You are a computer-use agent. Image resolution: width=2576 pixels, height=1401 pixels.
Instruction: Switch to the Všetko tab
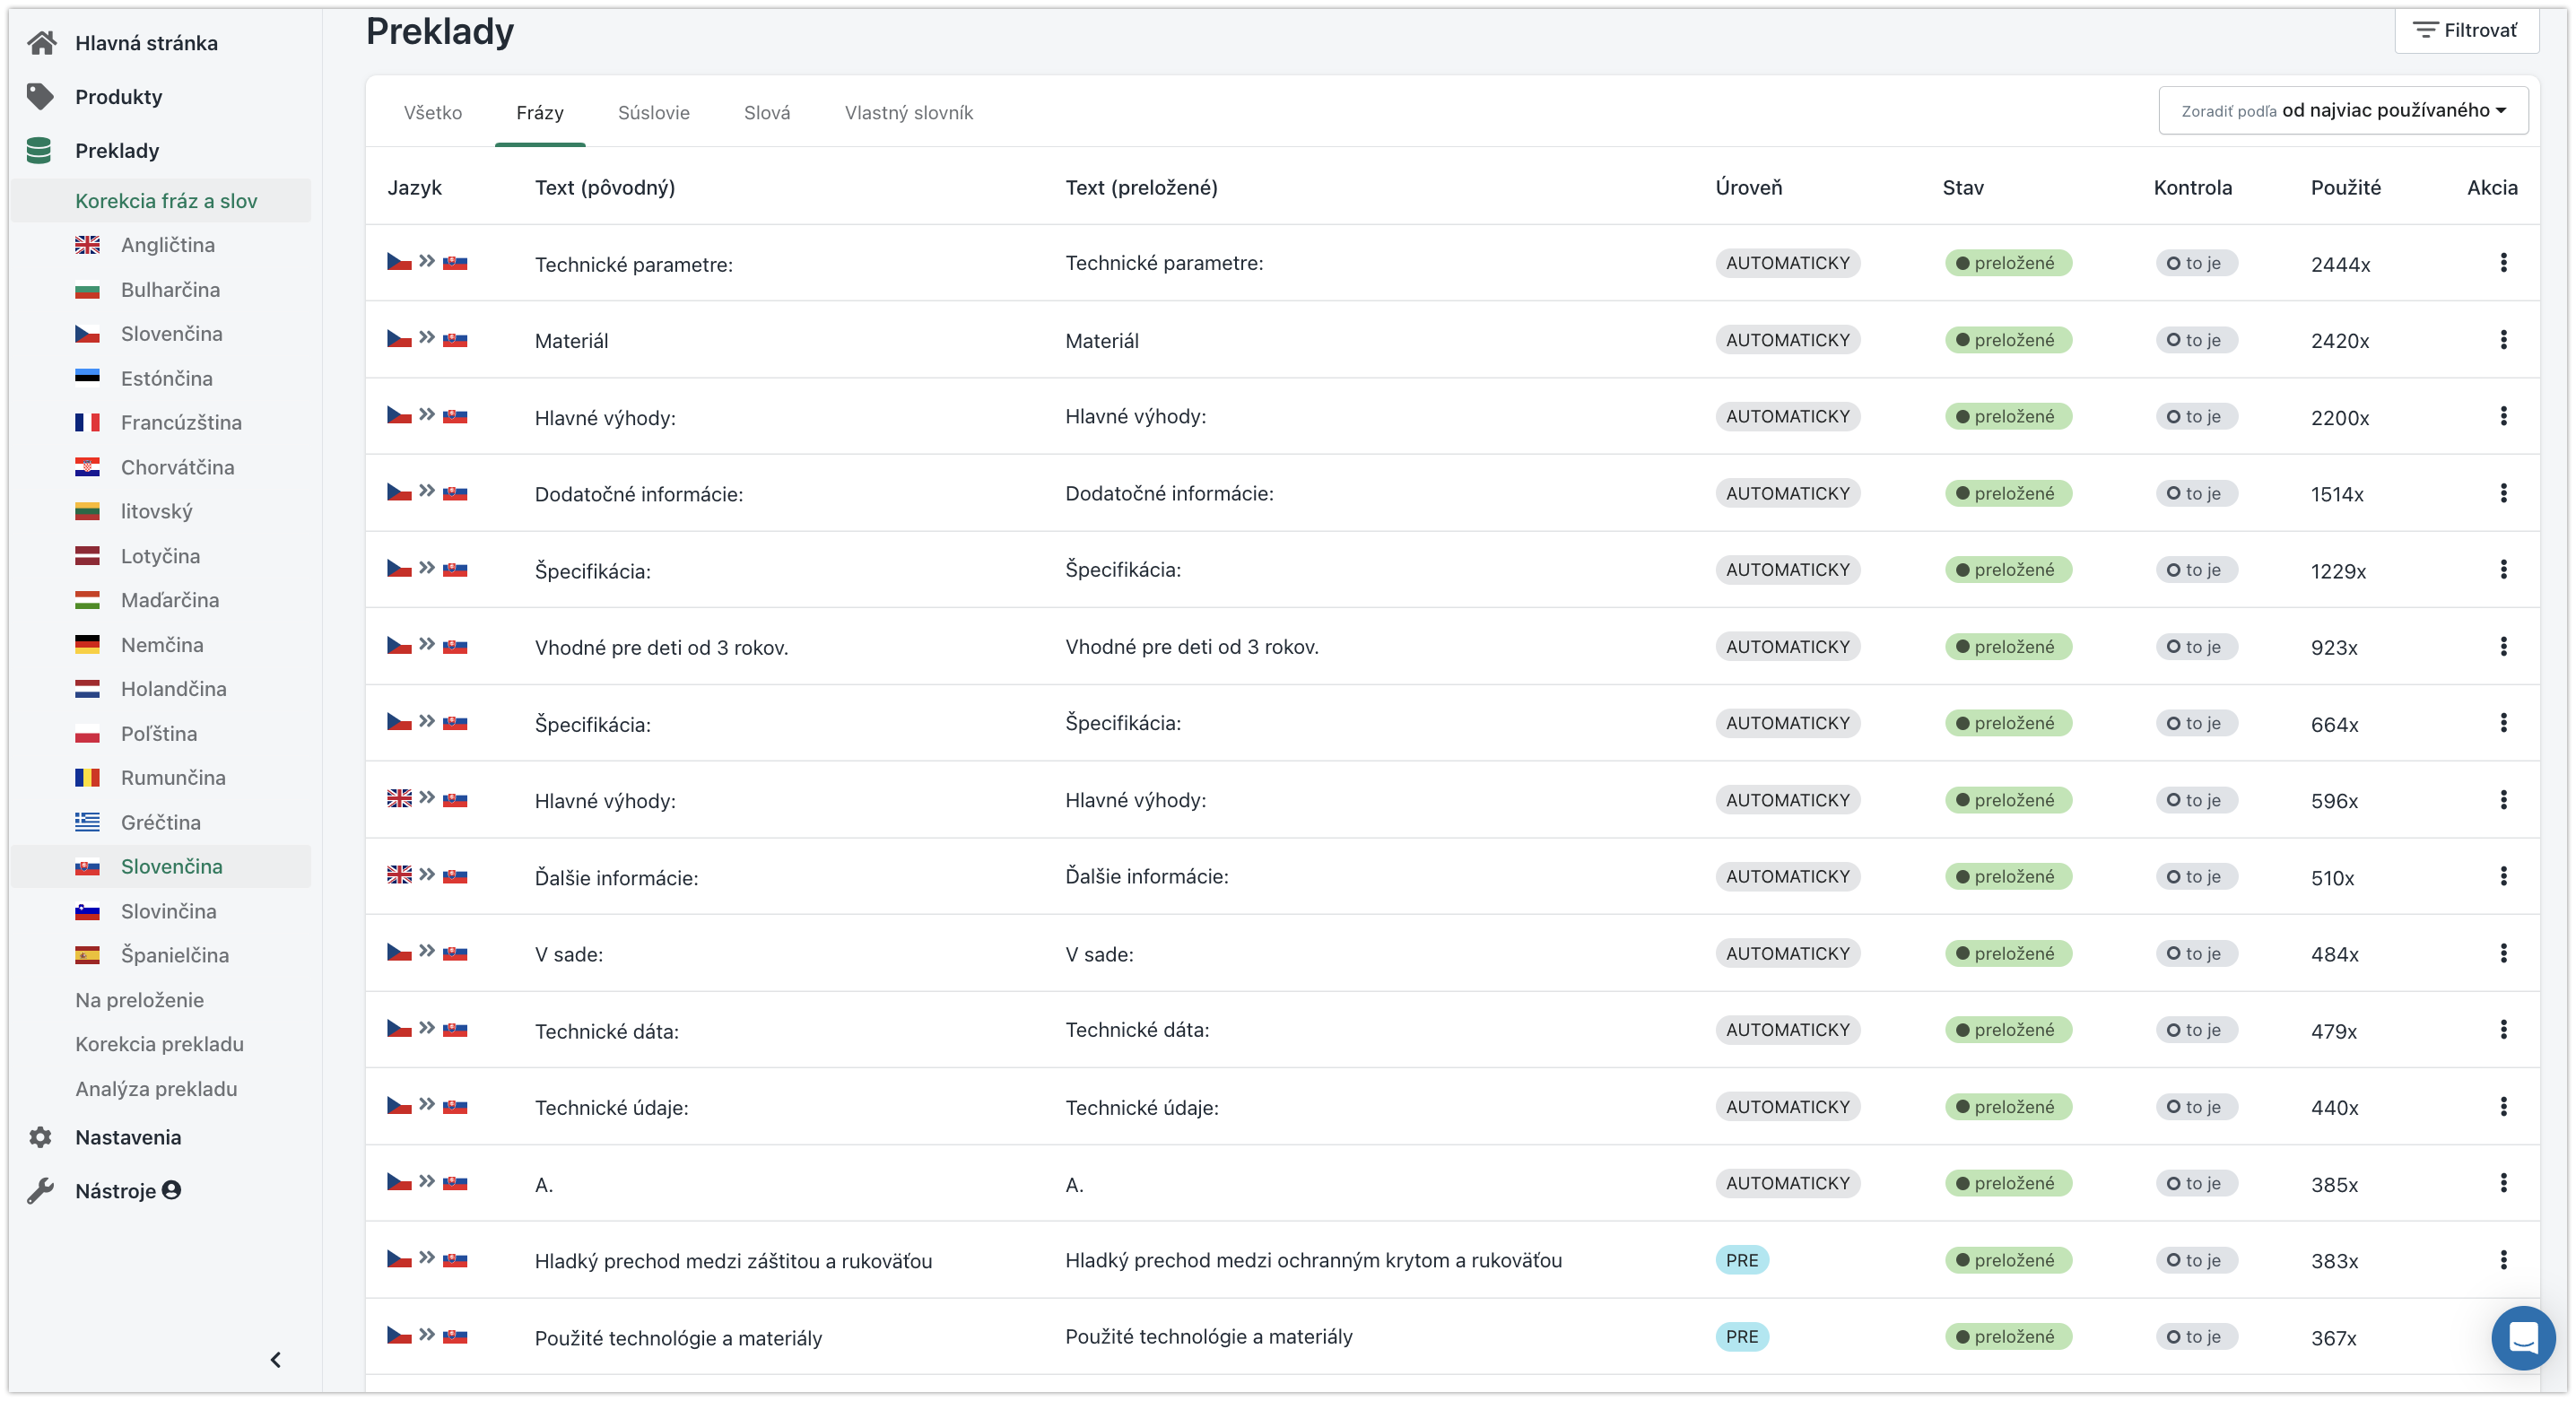tap(432, 112)
